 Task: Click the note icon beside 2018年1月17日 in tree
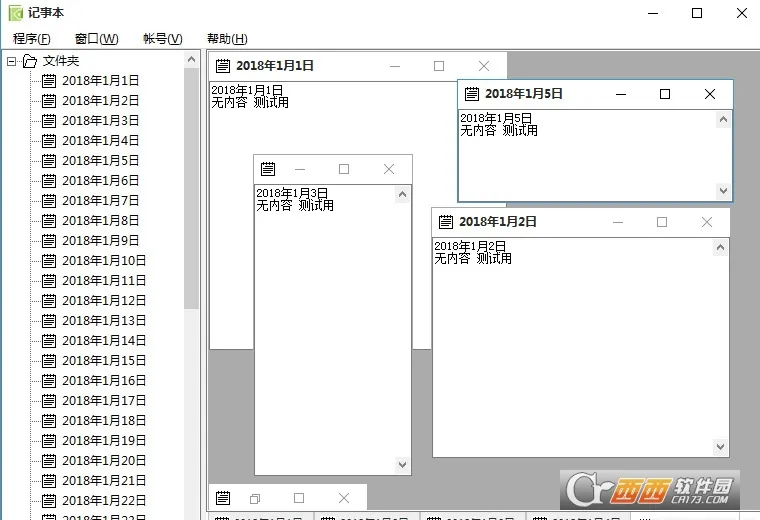coord(48,401)
